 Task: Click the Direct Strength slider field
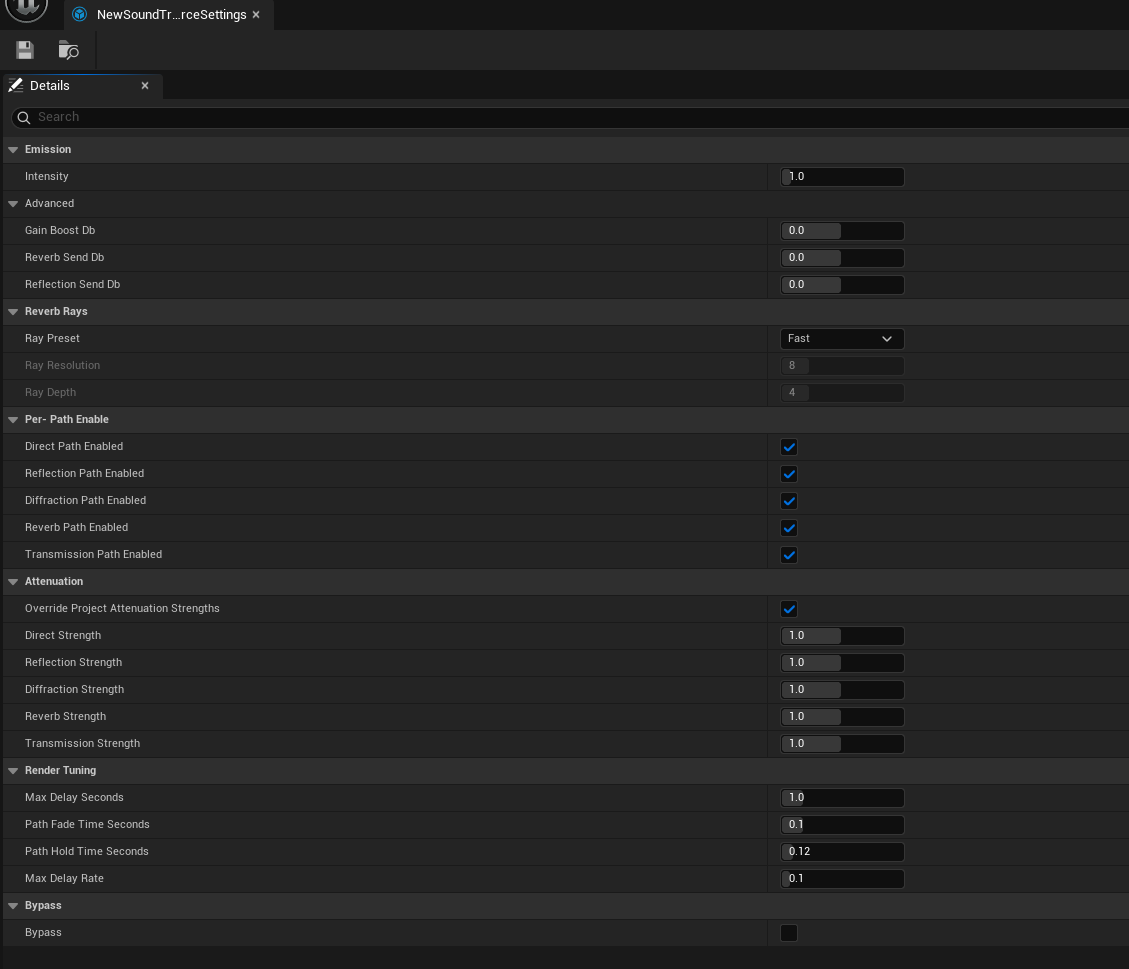click(x=842, y=636)
